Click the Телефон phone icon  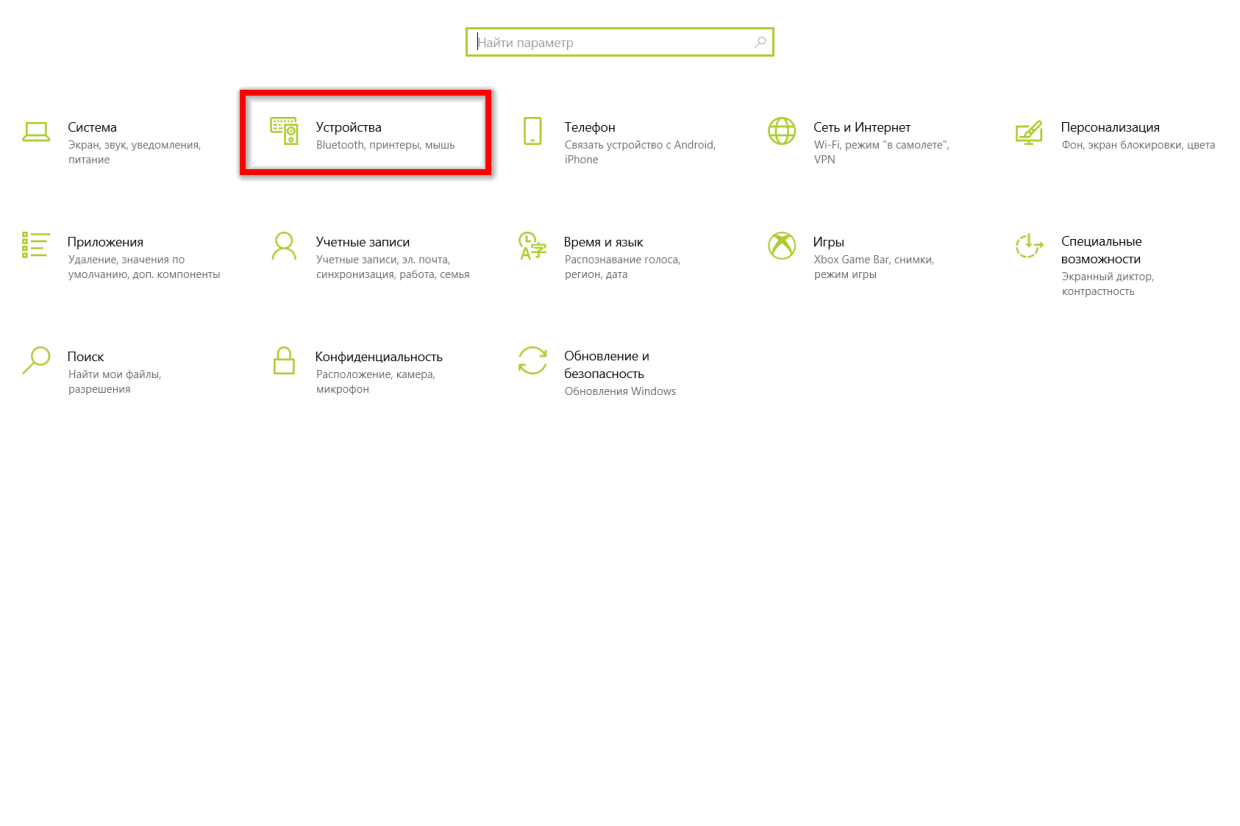[x=532, y=131]
